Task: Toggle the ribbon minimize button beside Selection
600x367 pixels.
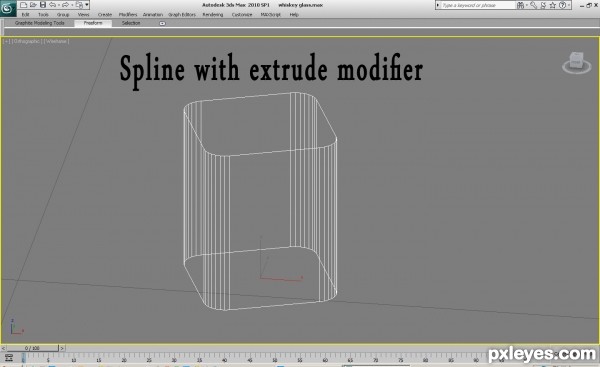Action: point(162,23)
